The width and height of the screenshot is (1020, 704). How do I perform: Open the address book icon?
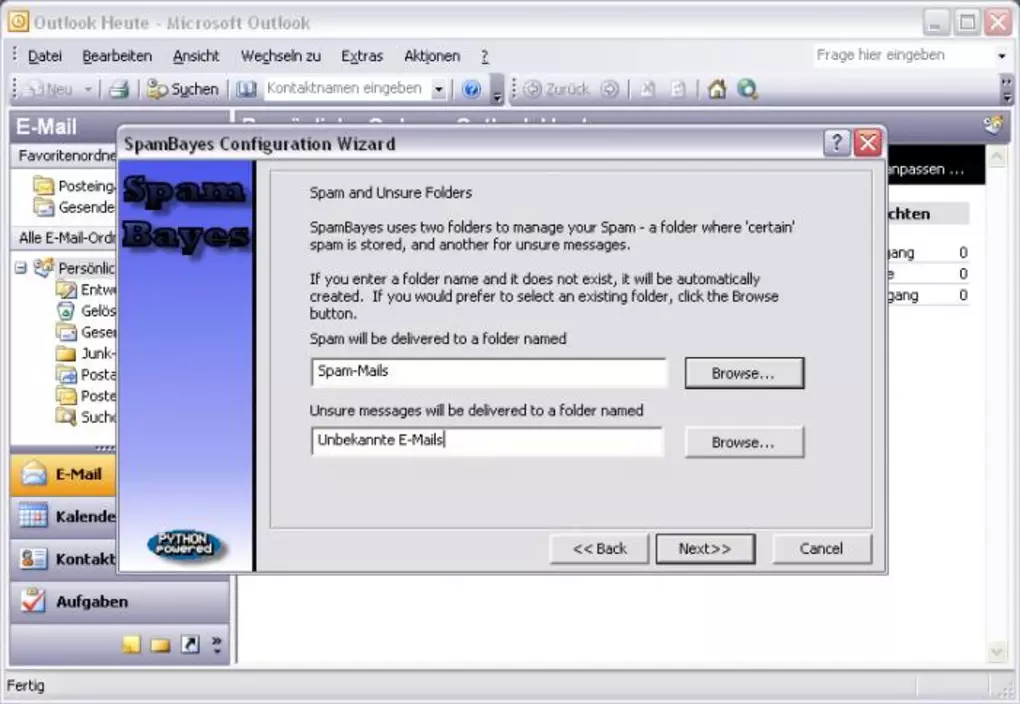[247, 89]
